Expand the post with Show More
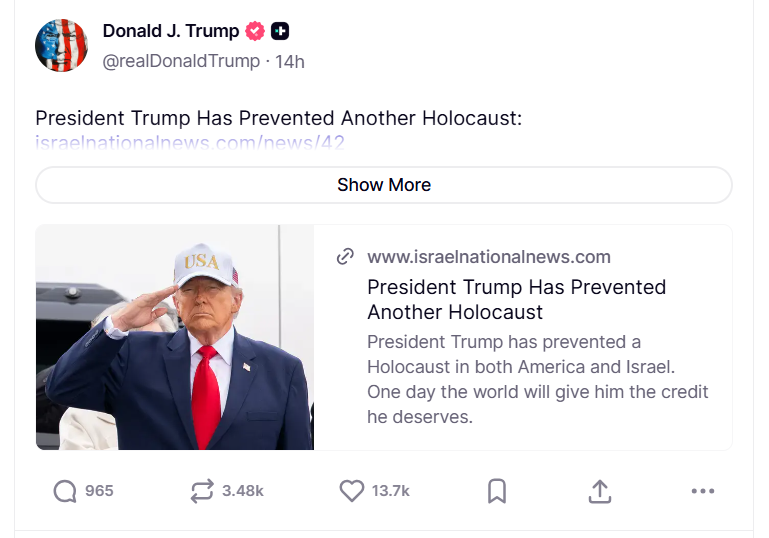The image size is (769, 538). pyautogui.click(x=384, y=185)
